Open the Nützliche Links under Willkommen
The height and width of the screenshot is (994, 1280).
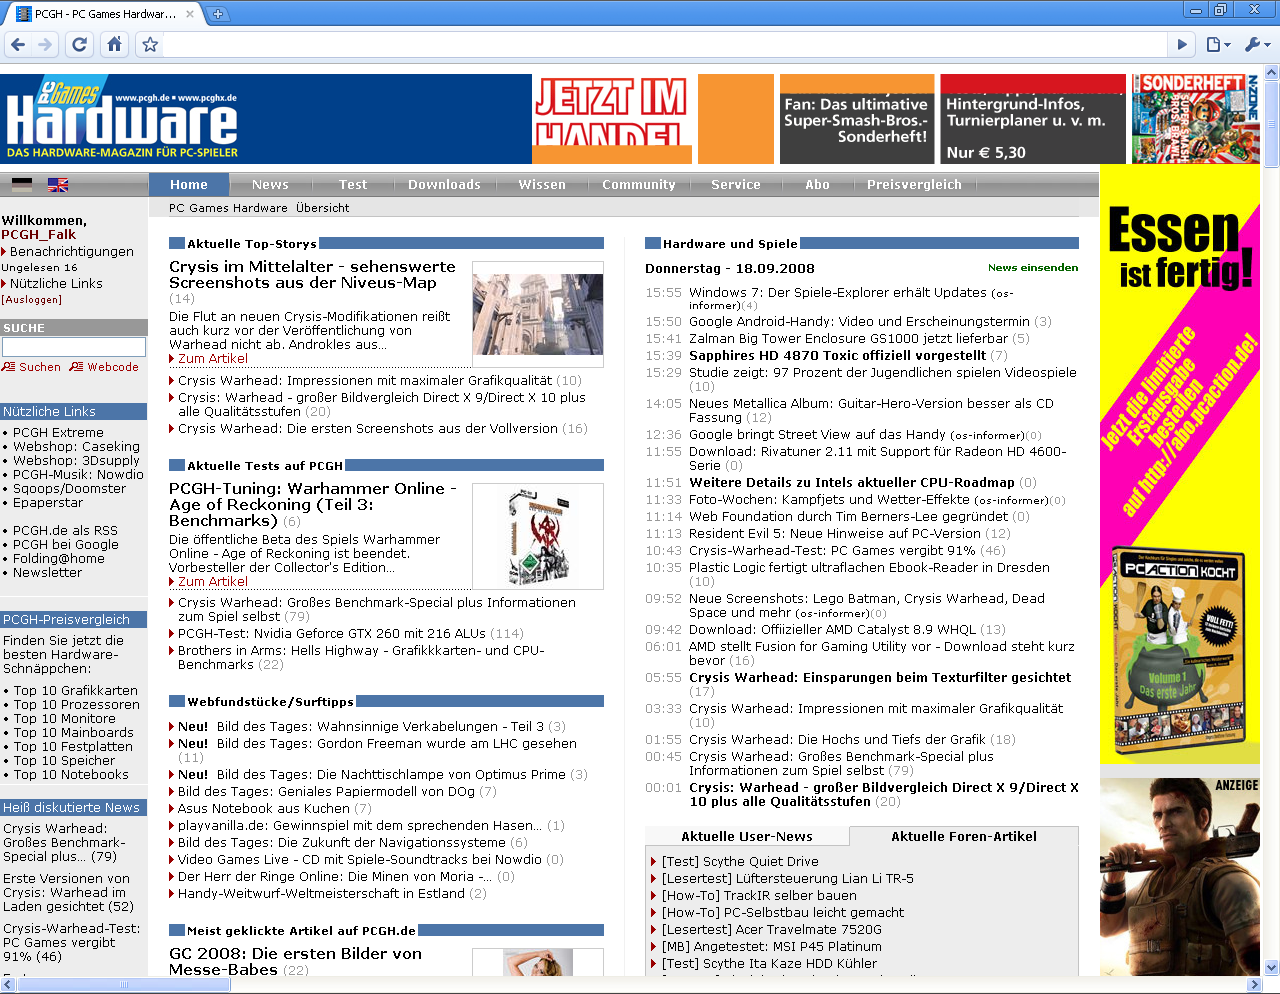56,284
